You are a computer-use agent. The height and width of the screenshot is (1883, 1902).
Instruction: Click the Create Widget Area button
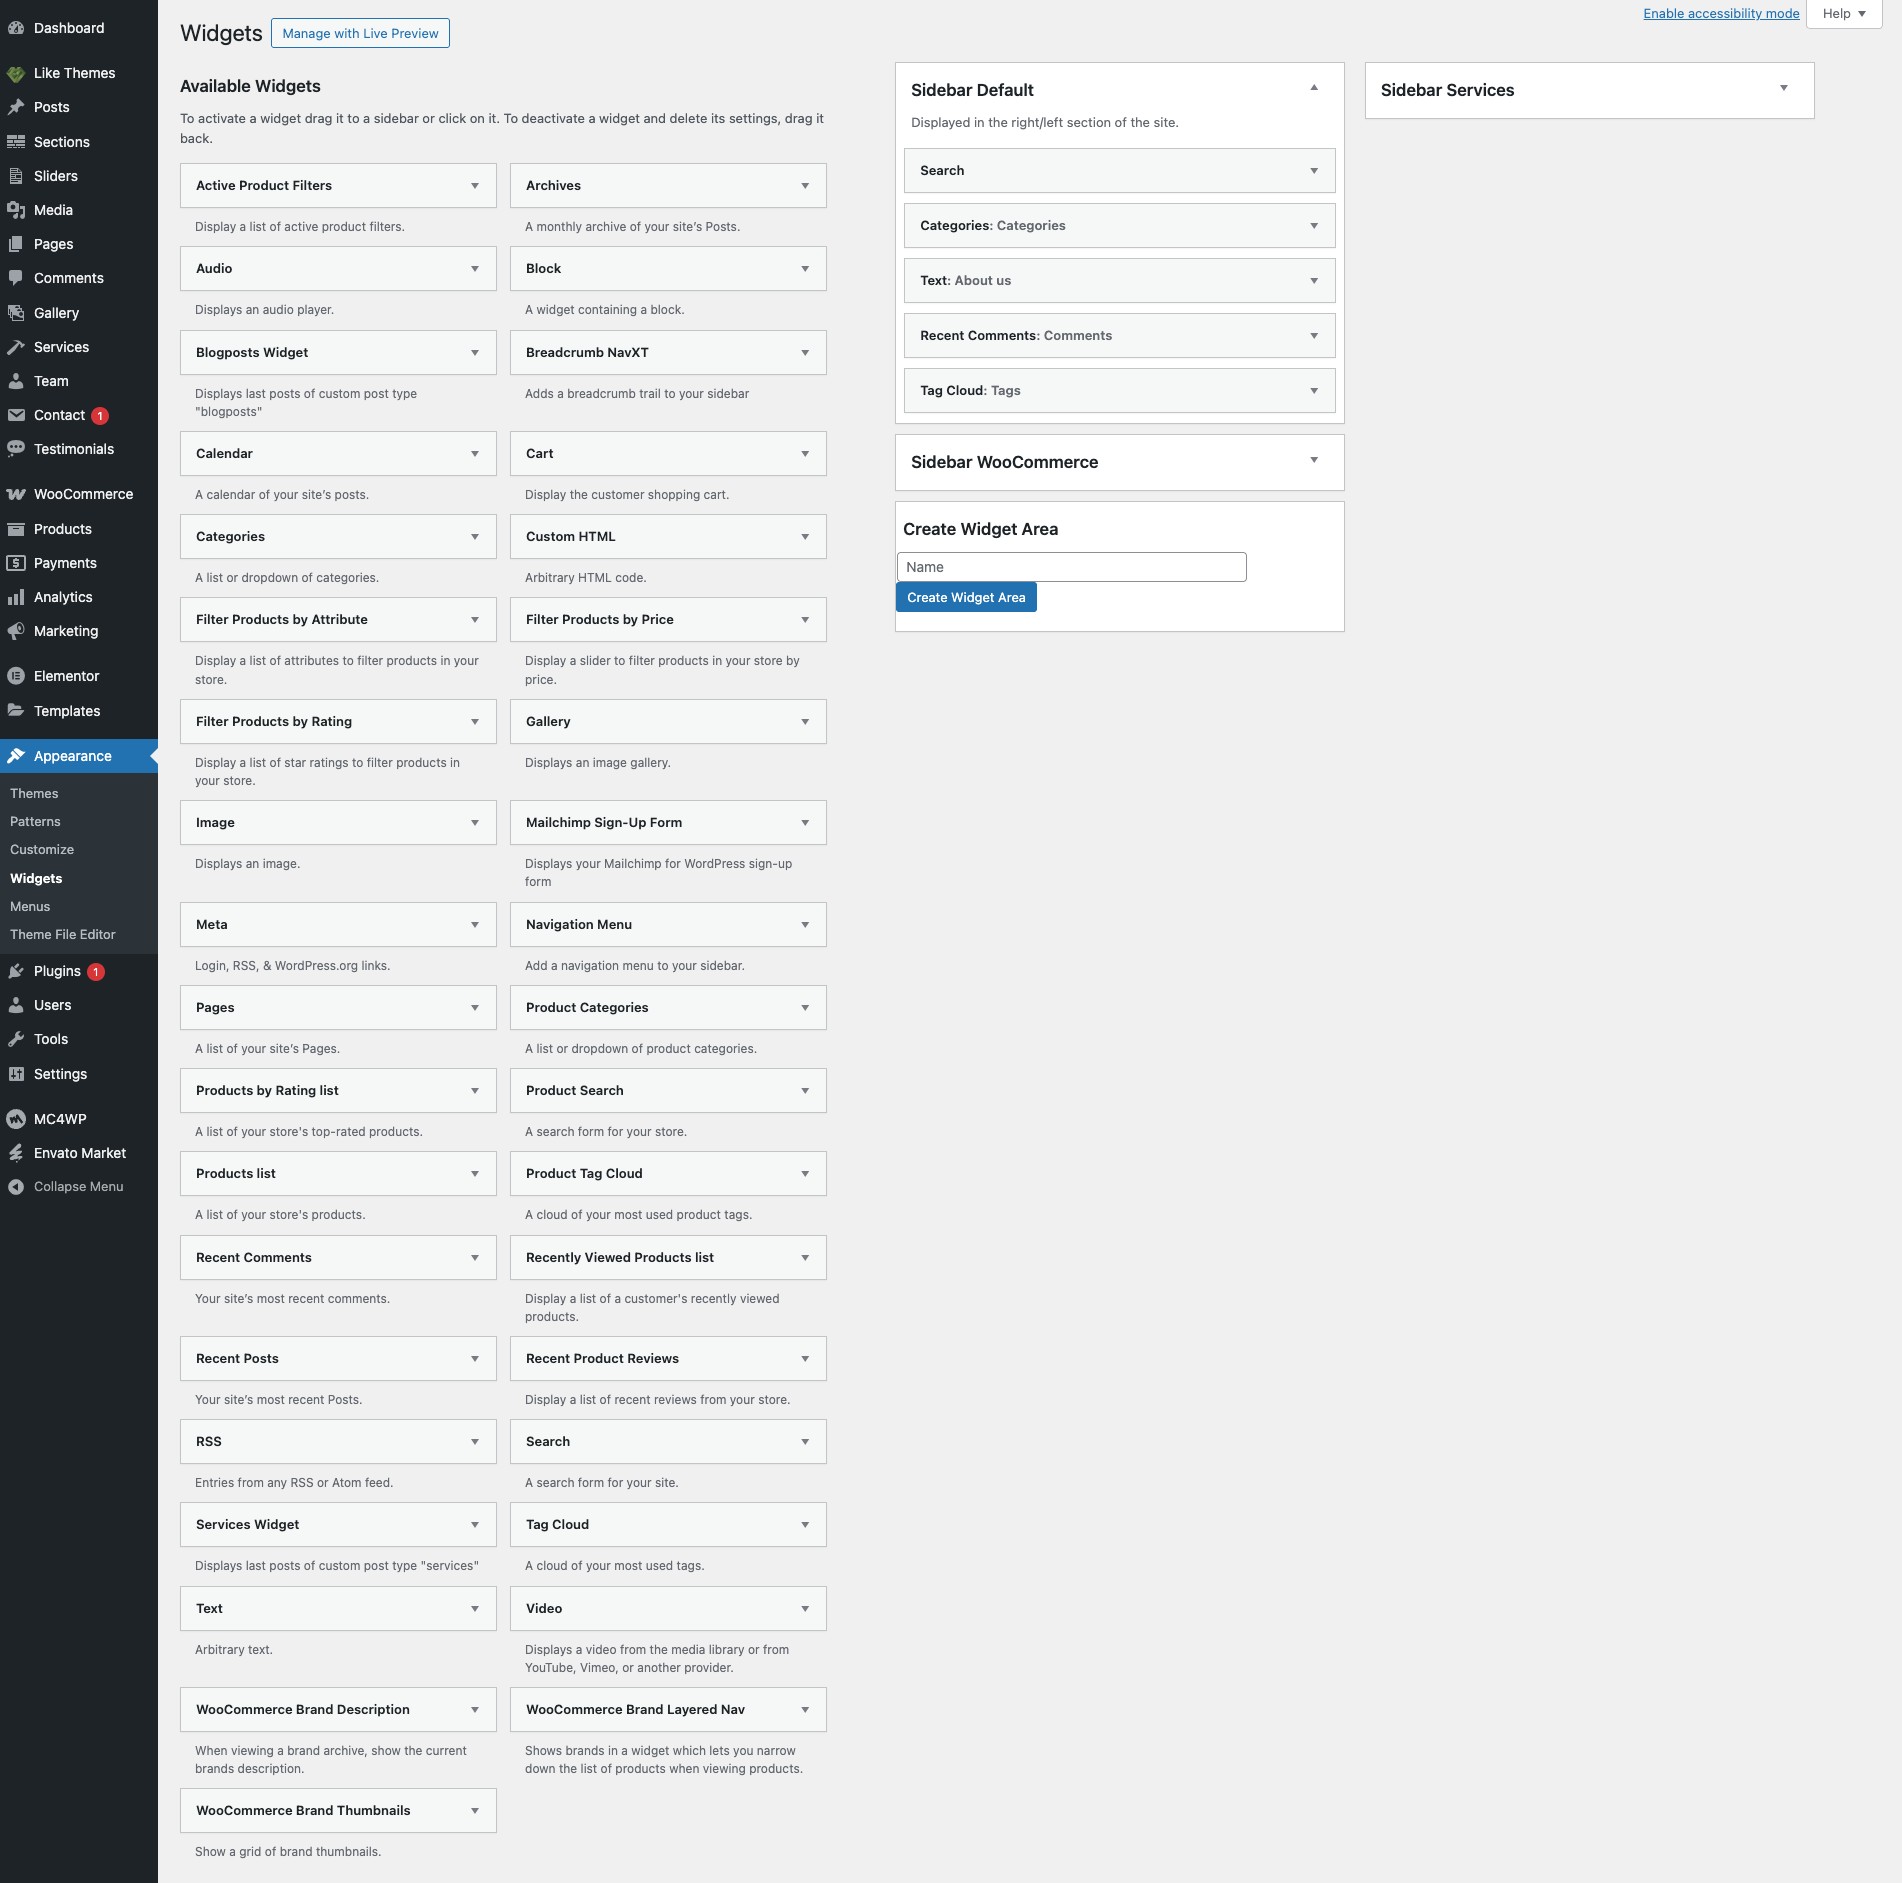point(966,597)
